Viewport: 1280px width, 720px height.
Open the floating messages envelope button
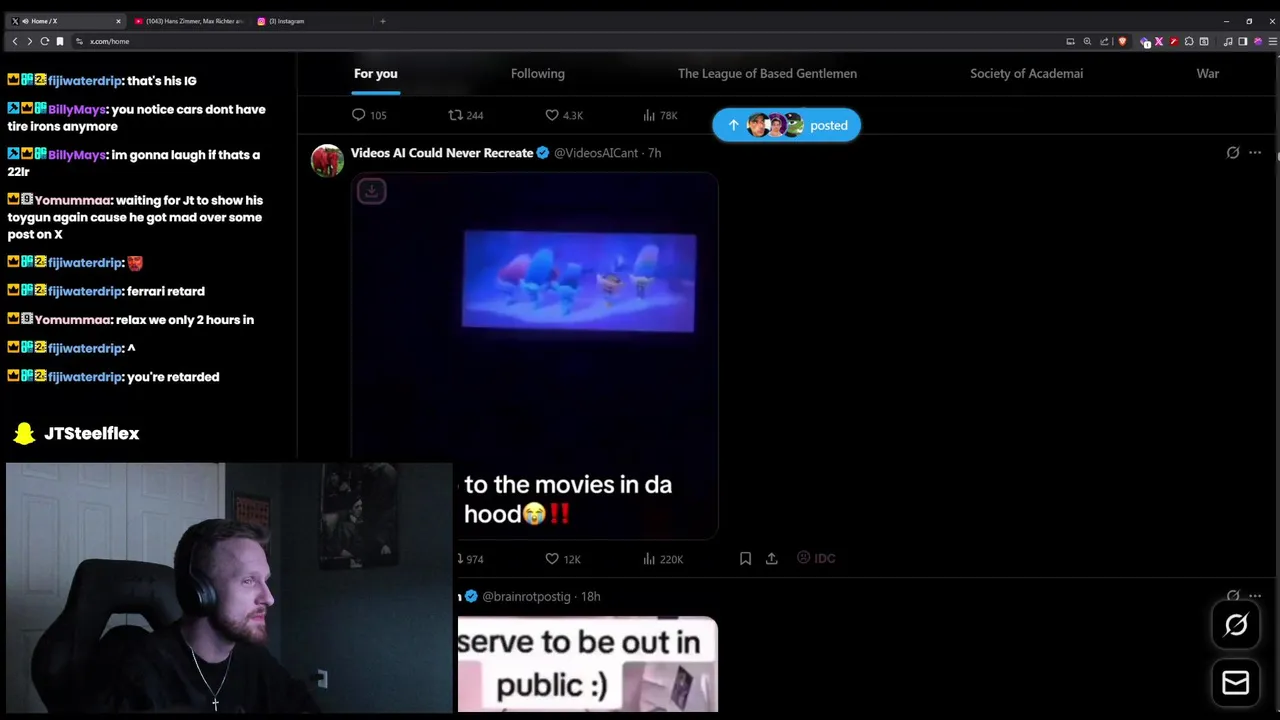1236,683
